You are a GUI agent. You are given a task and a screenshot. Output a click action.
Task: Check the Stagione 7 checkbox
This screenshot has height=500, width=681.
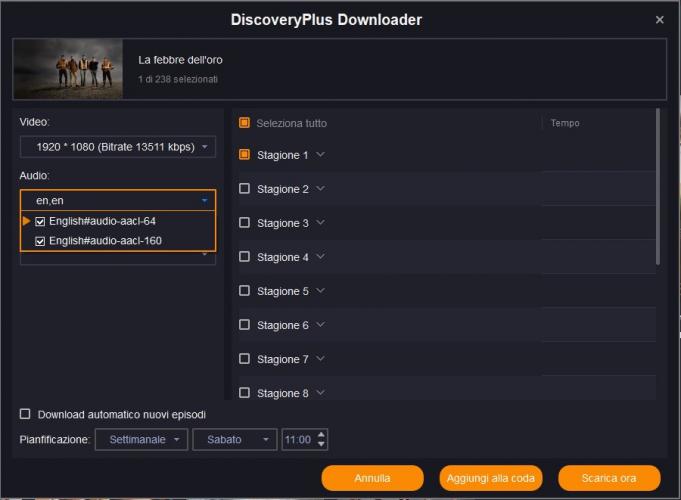click(245, 359)
